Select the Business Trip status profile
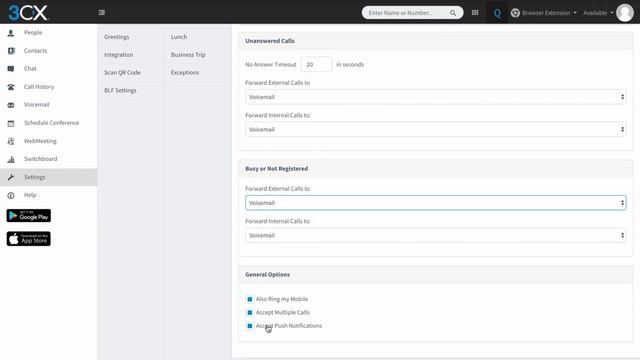 click(x=188, y=55)
